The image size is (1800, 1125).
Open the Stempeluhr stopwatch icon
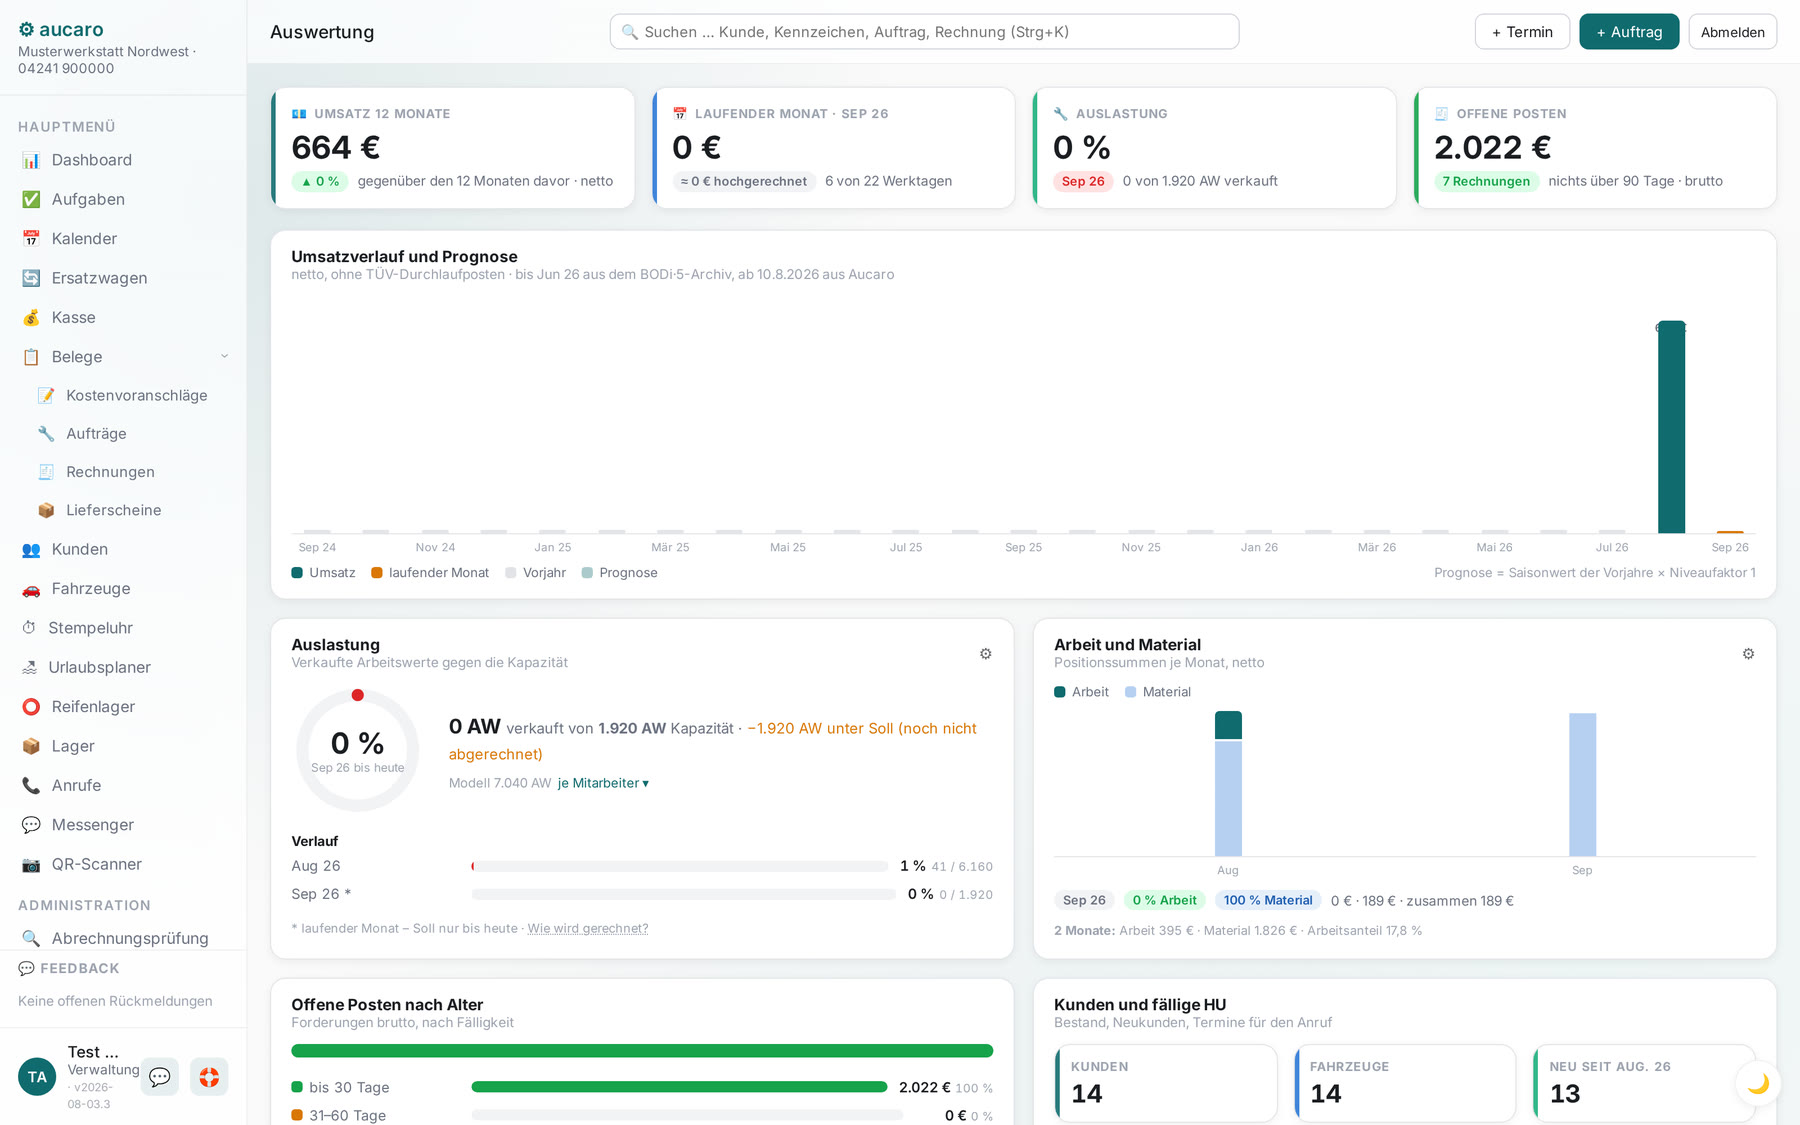(x=29, y=628)
